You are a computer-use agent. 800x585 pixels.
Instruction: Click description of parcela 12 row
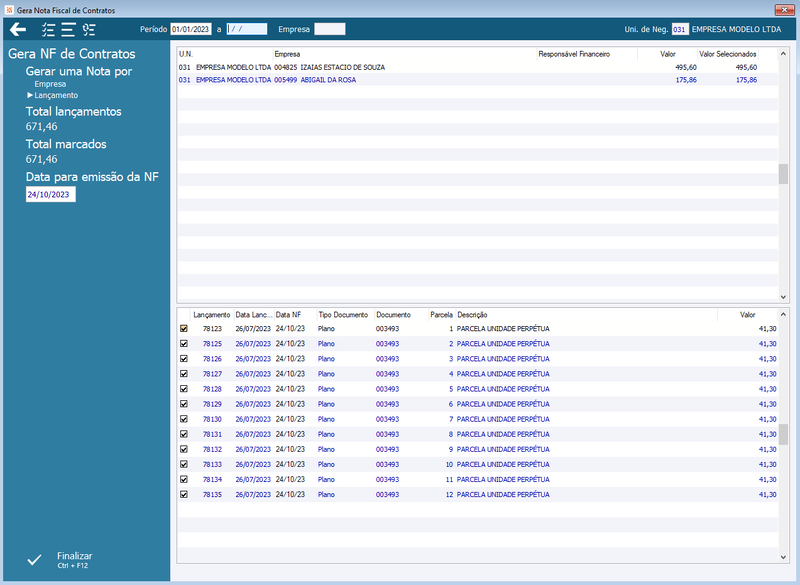[x=503, y=495]
